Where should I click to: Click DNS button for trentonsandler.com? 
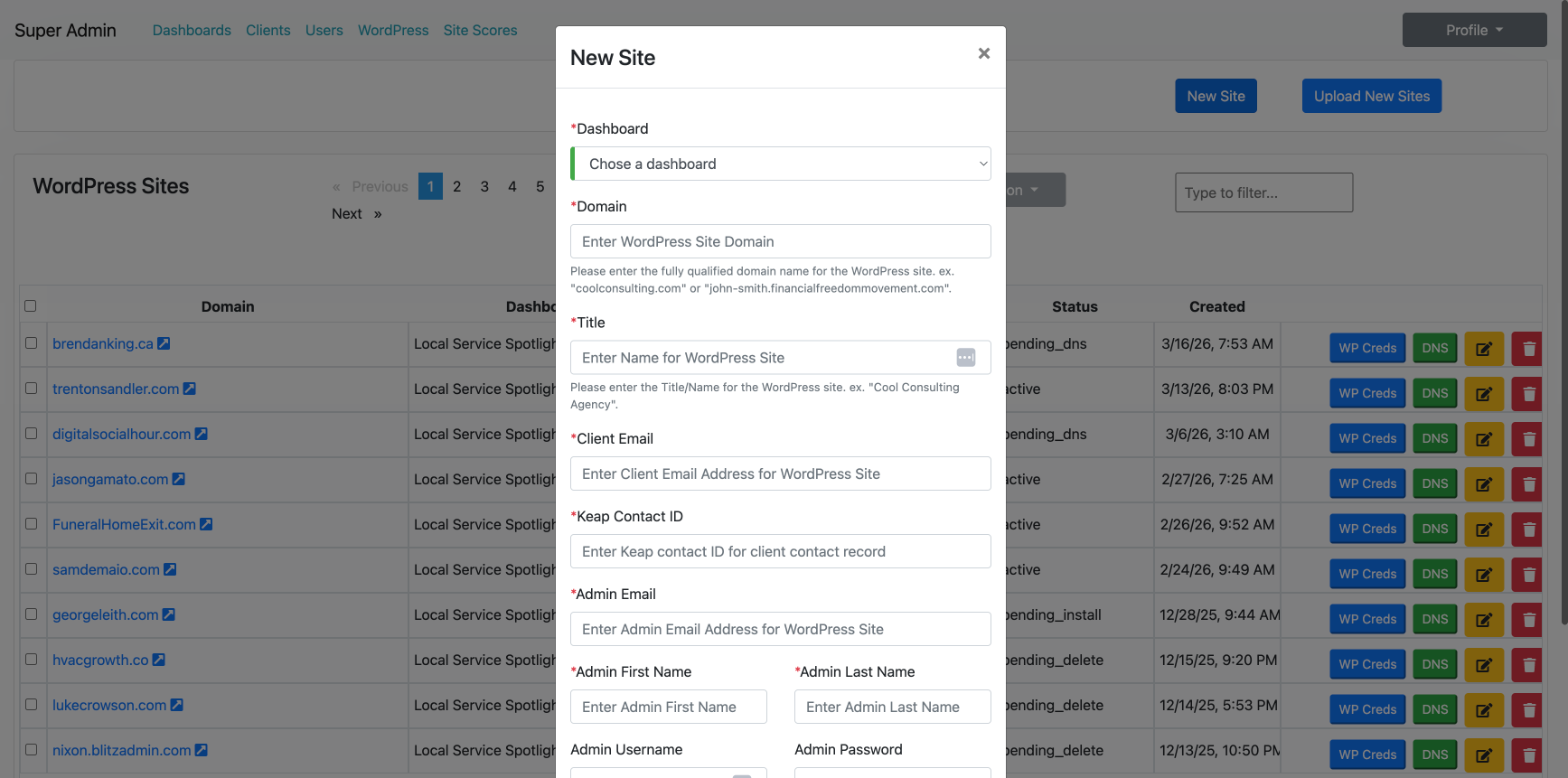(1435, 393)
